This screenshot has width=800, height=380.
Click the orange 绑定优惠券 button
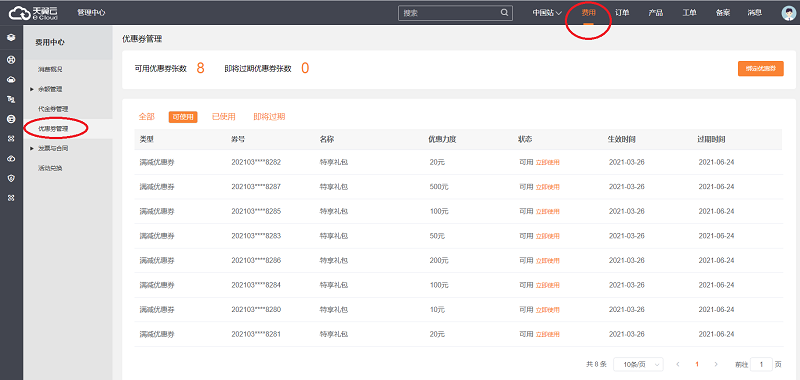[x=761, y=68]
